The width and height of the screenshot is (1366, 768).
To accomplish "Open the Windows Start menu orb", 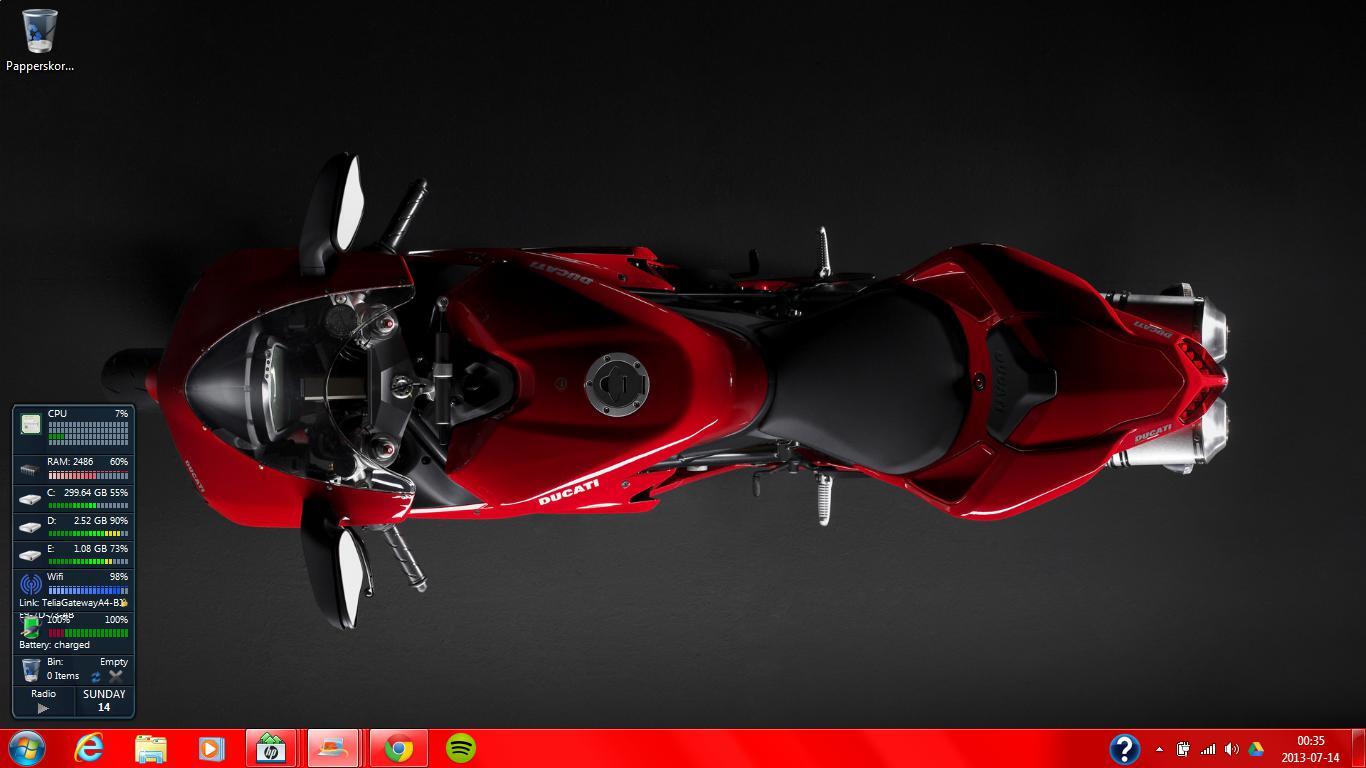I will 27,748.
